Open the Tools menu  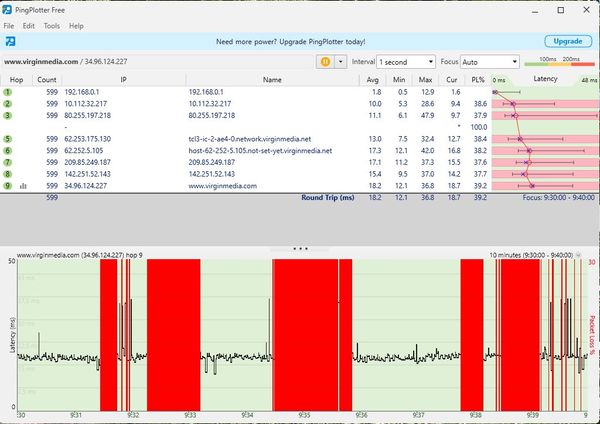(x=52, y=26)
